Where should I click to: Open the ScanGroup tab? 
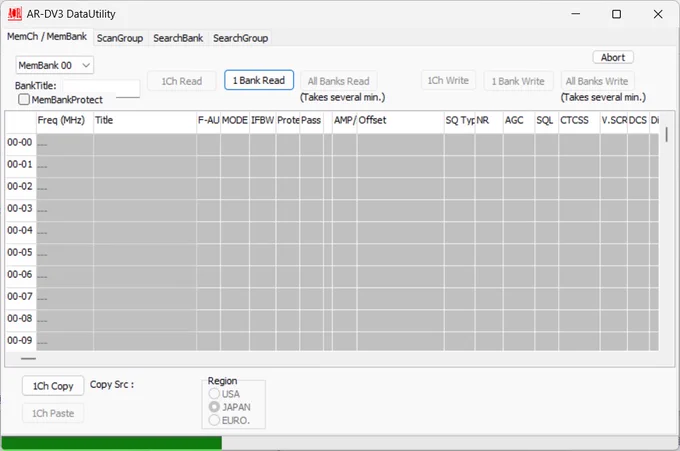point(120,38)
